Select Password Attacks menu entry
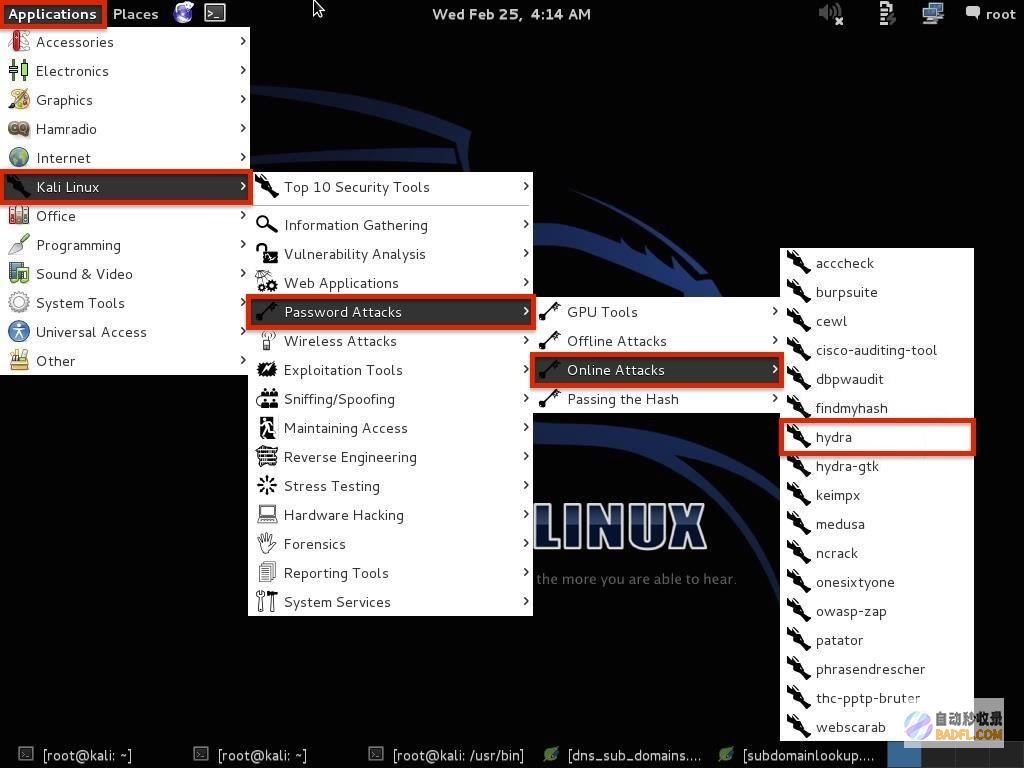This screenshot has height=768, width=1024. pyautogui.click(x=391, y=312)
